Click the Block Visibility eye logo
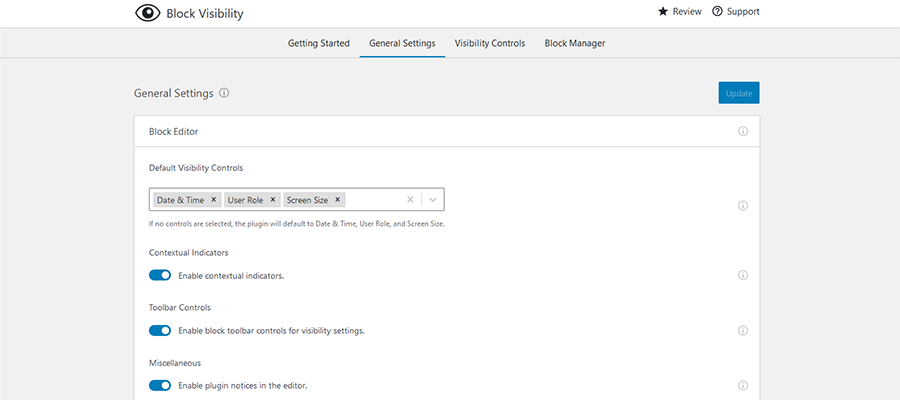Viewport: 900px width, 400px height. point(147,13)
